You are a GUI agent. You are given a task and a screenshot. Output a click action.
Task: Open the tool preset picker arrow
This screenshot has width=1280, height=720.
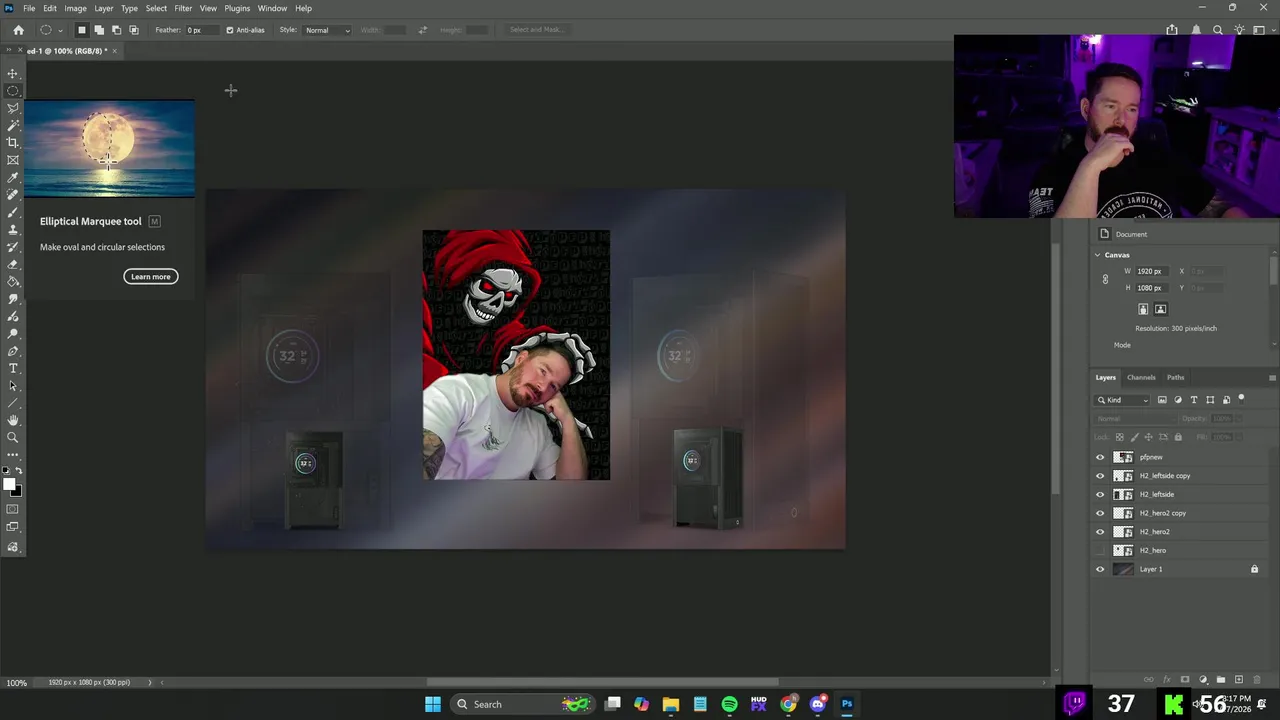(x=60, y=30)
